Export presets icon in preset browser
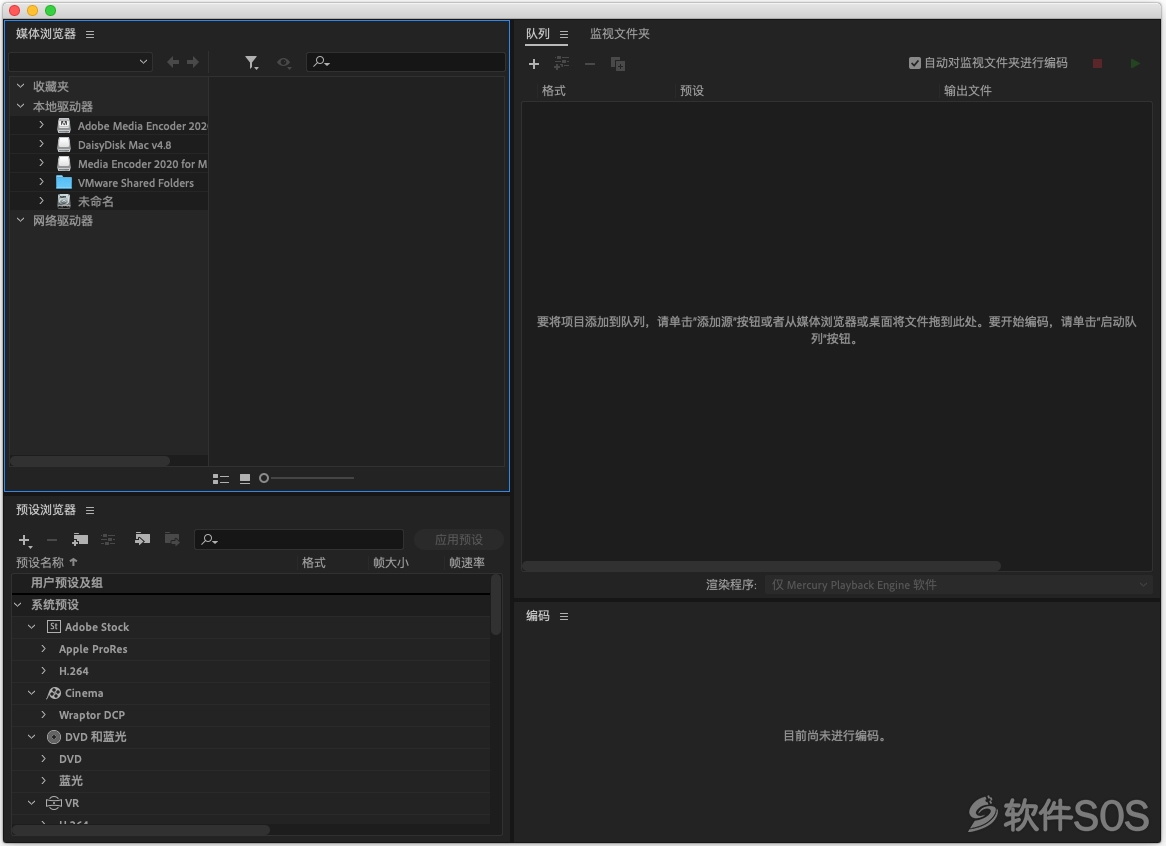 (172, 539)
